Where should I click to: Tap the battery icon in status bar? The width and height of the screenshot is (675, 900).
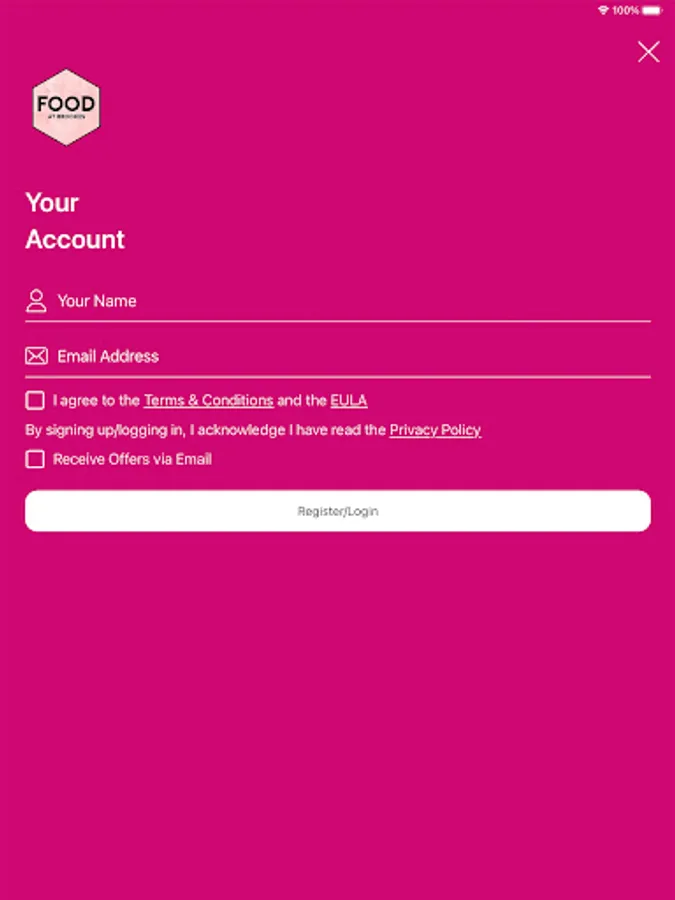pyautogui.click(x=652, y=10)
